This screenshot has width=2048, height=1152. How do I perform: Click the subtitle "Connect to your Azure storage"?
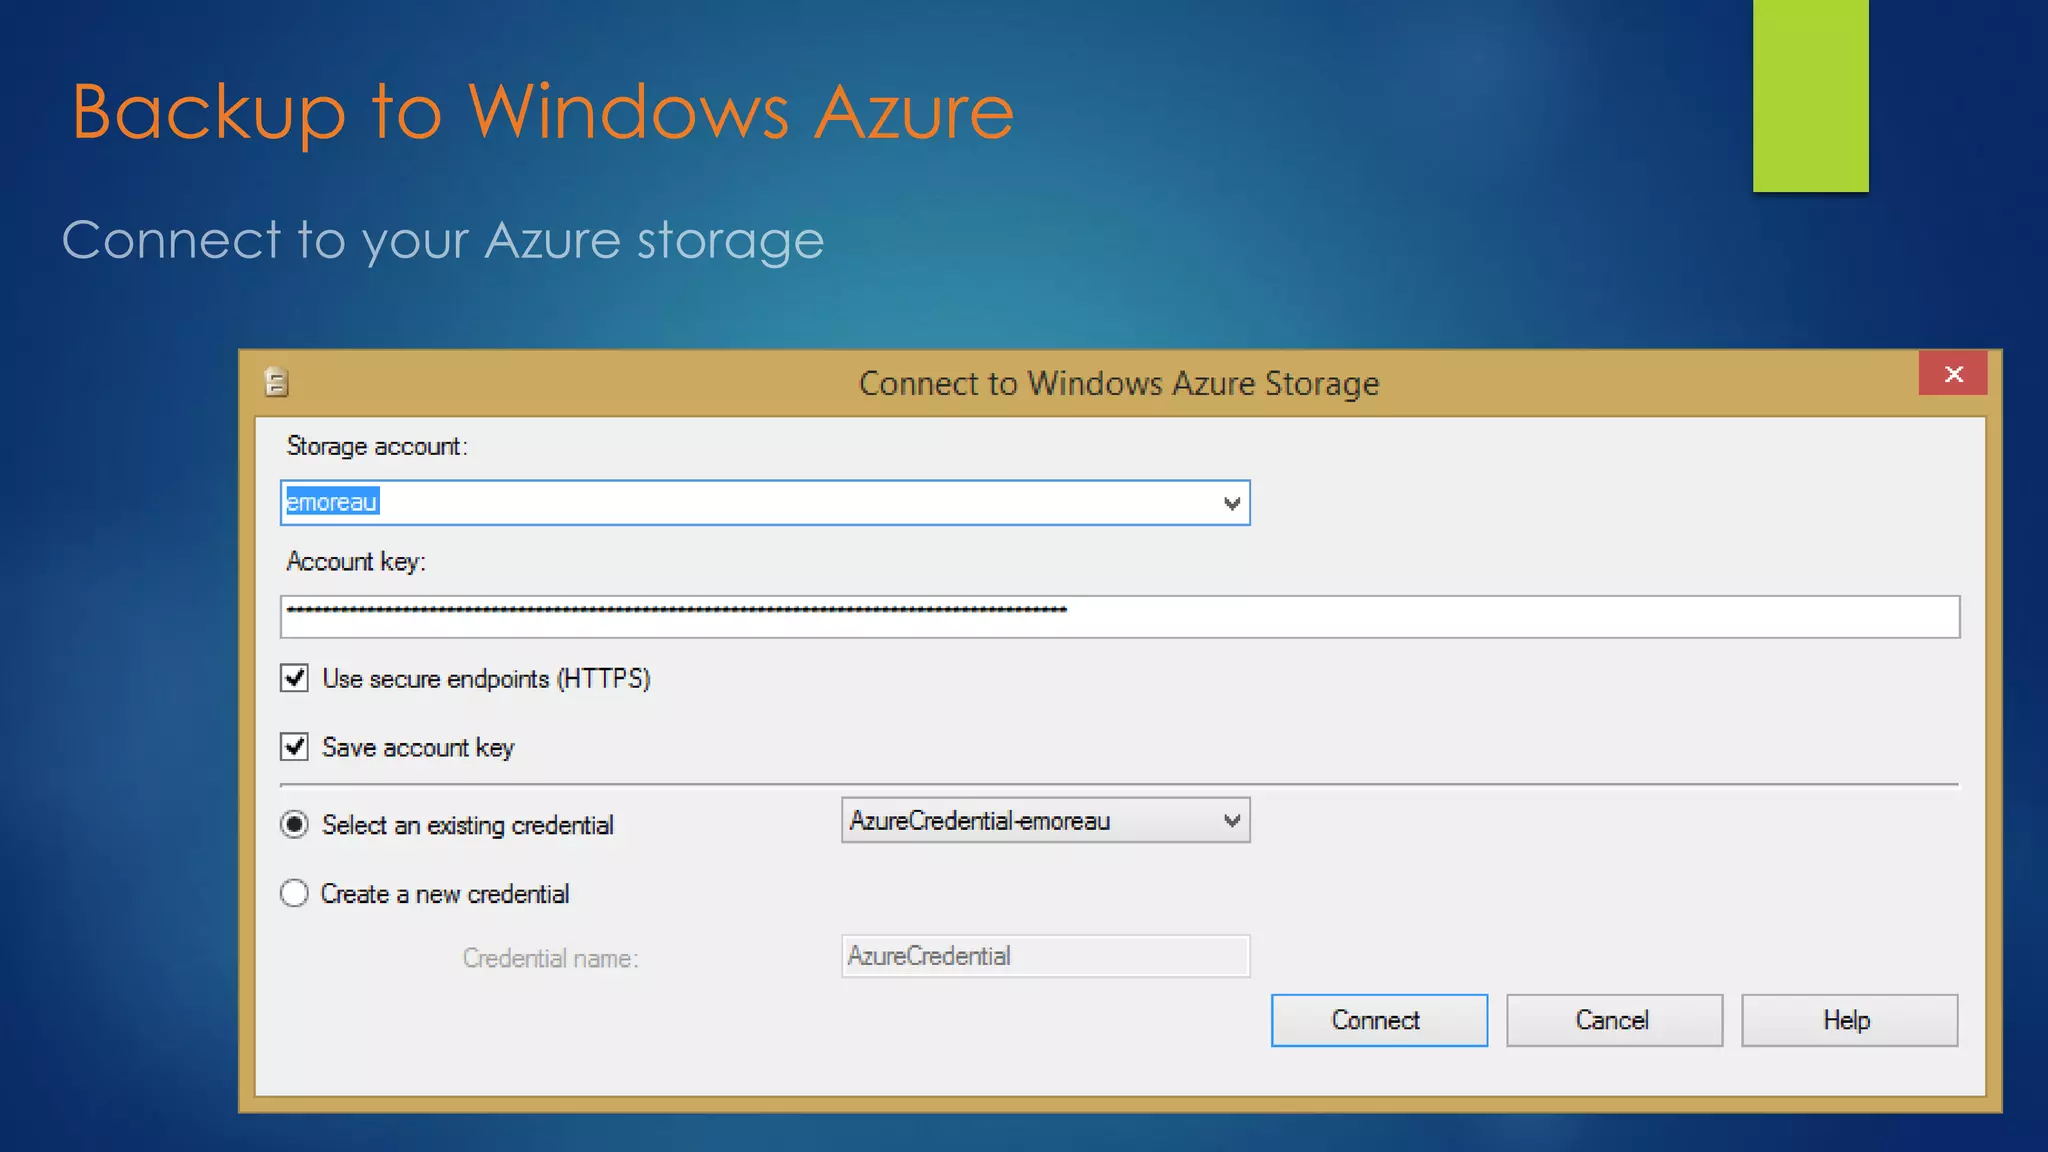pos(443,240)
